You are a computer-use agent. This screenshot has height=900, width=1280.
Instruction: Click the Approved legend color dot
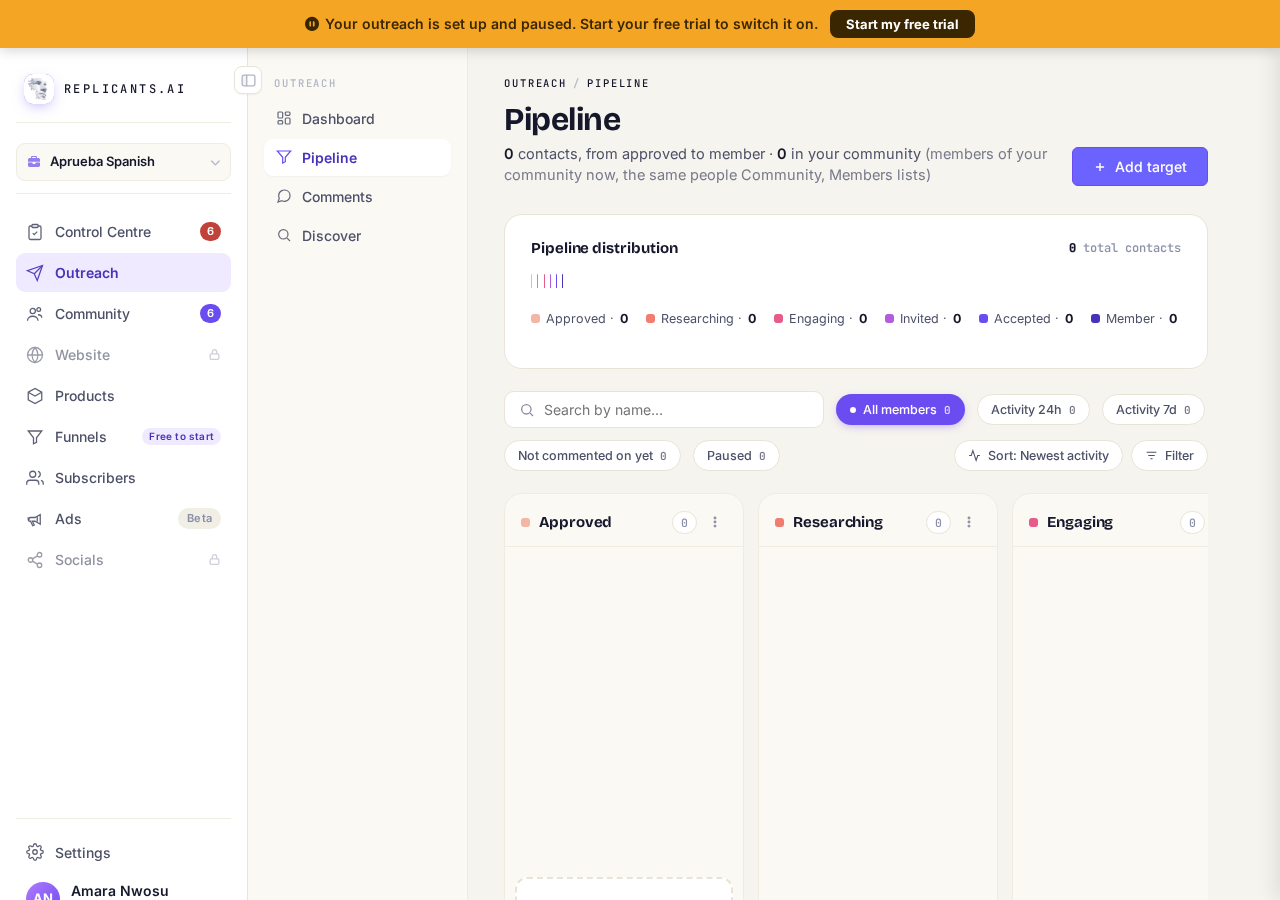click(x=535, y=319)
